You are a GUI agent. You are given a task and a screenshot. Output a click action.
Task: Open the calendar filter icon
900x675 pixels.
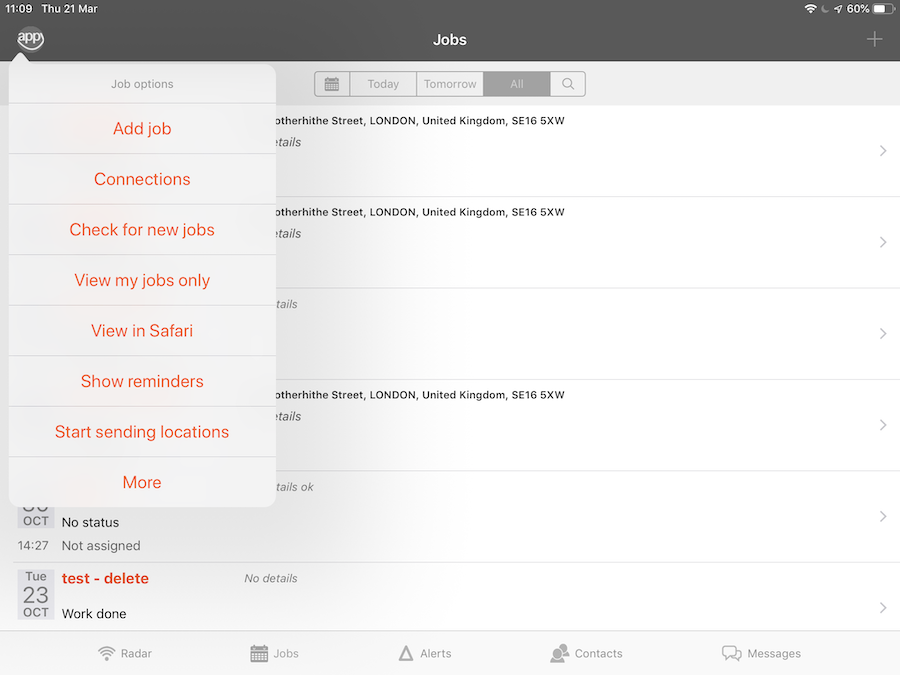(x=332, y=84)
